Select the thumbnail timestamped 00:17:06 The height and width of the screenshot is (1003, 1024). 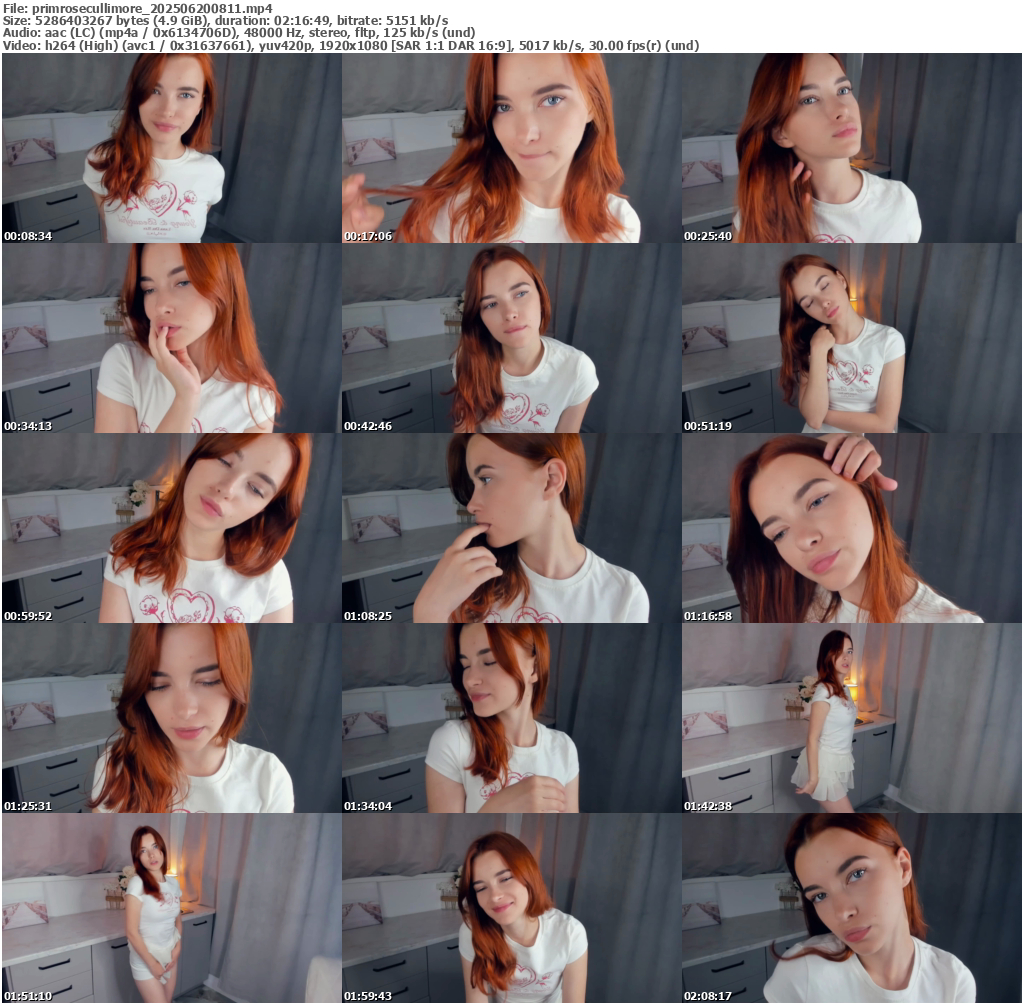(x=511, y=148)
